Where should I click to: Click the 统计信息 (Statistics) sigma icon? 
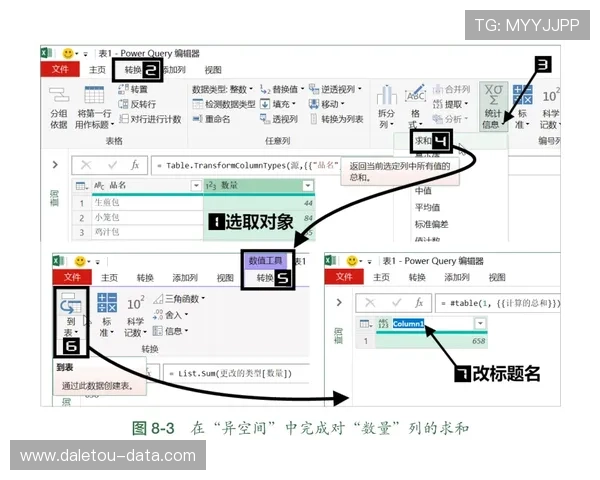coord(494,95)
